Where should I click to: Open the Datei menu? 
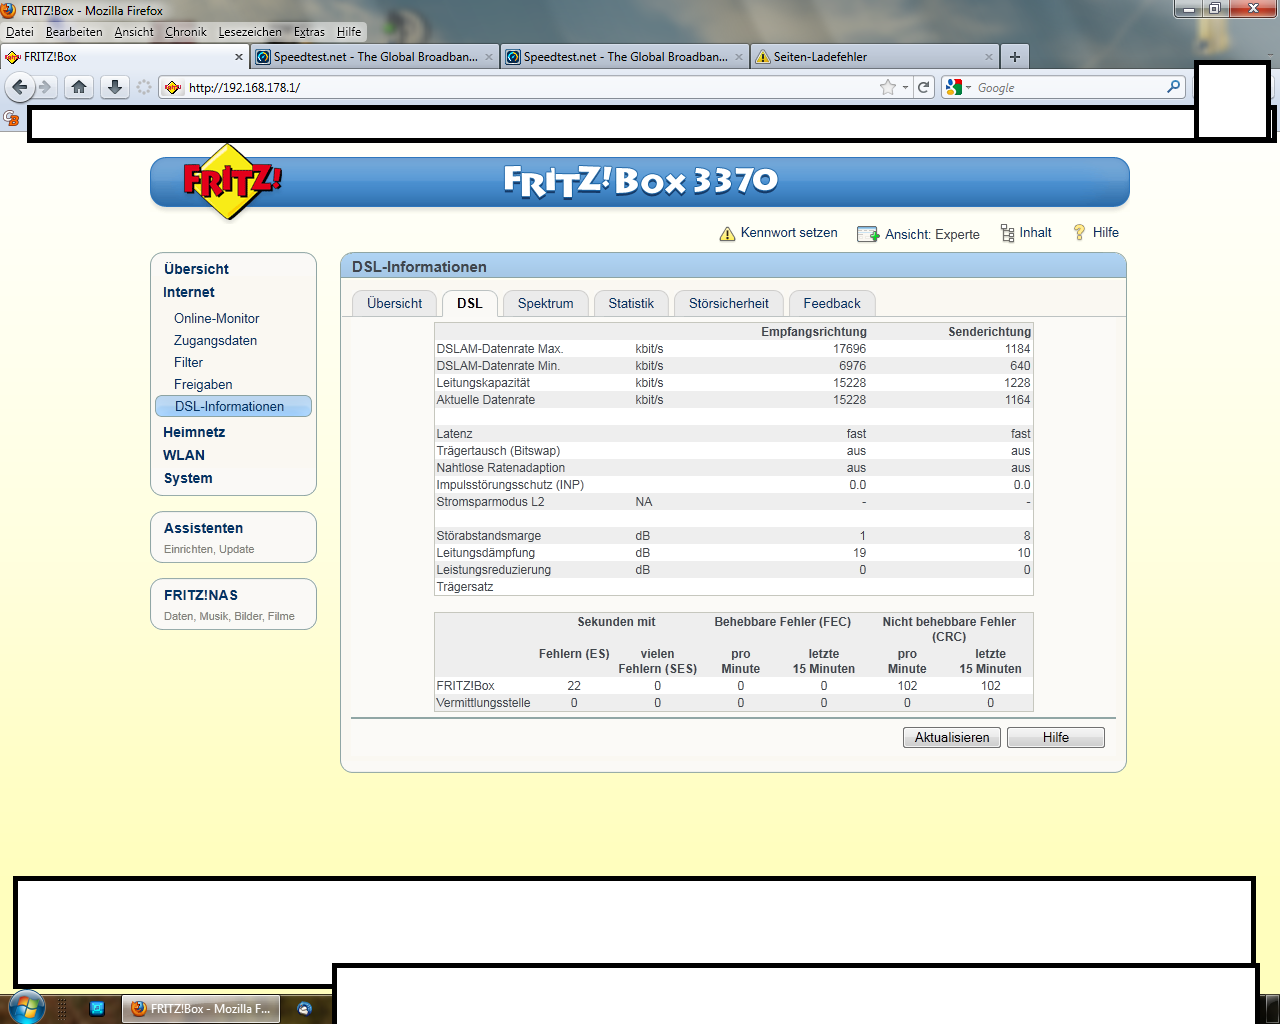tap(20, 32)
